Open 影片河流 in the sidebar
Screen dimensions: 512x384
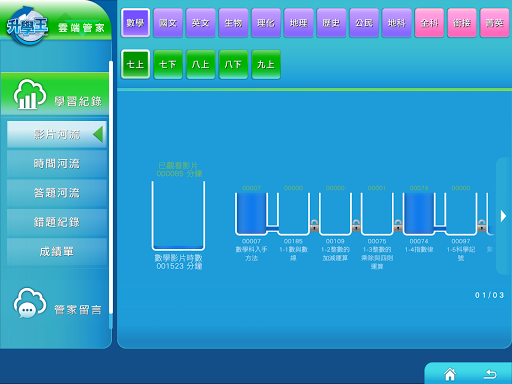pyautogui.click(x=57, y=134)
